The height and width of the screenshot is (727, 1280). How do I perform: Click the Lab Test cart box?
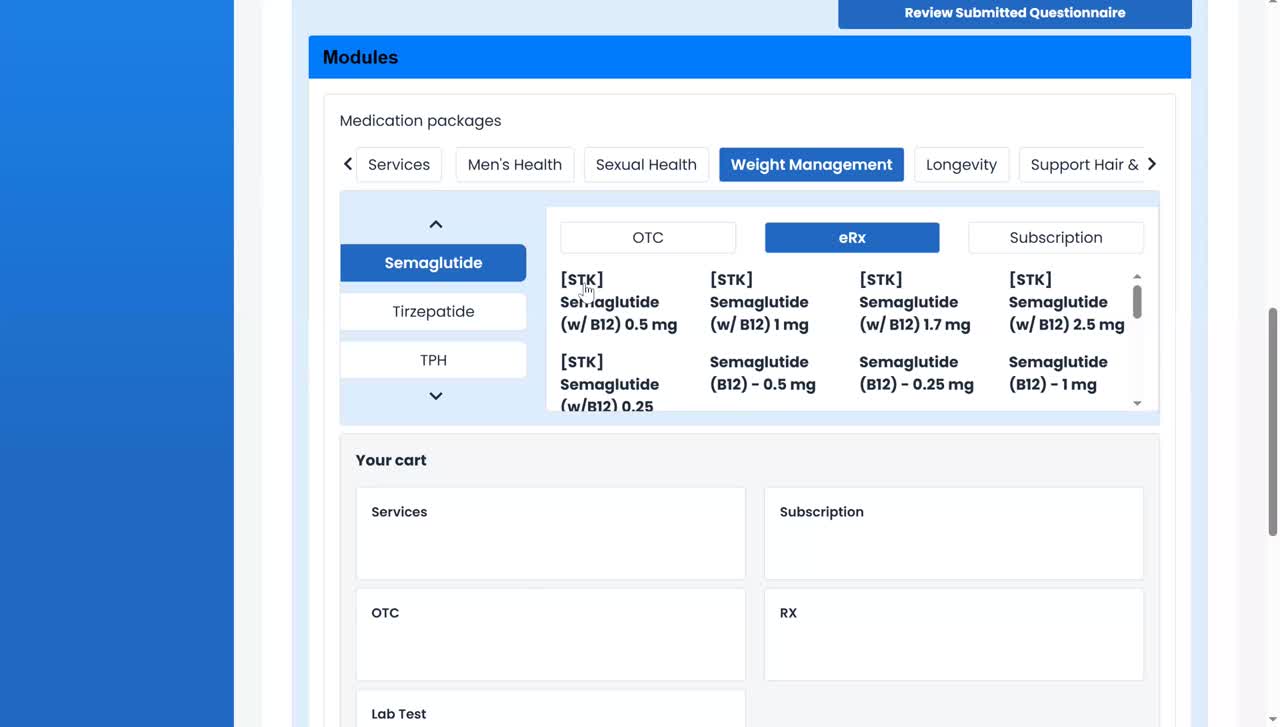coord(551,708)
